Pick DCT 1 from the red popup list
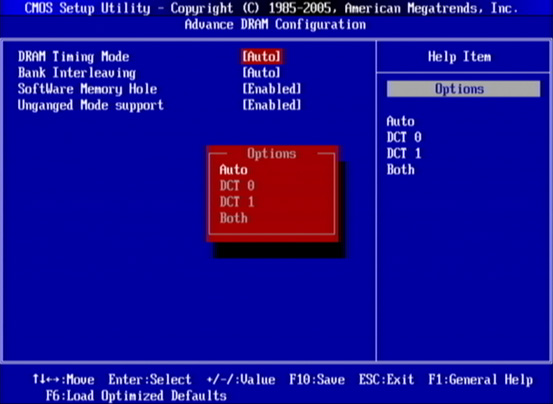This screenshot has width=553, height=404. click(x=237, y=202)
